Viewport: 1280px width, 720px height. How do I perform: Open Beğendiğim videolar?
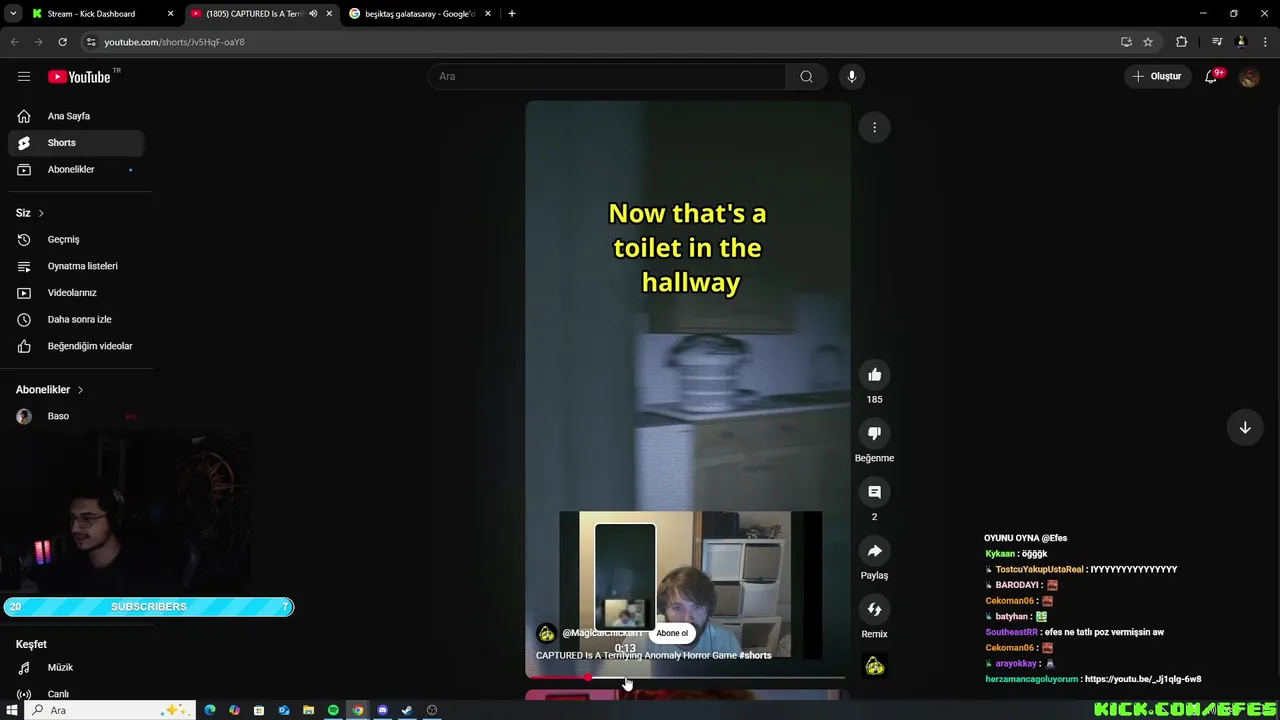coord(76,346)
